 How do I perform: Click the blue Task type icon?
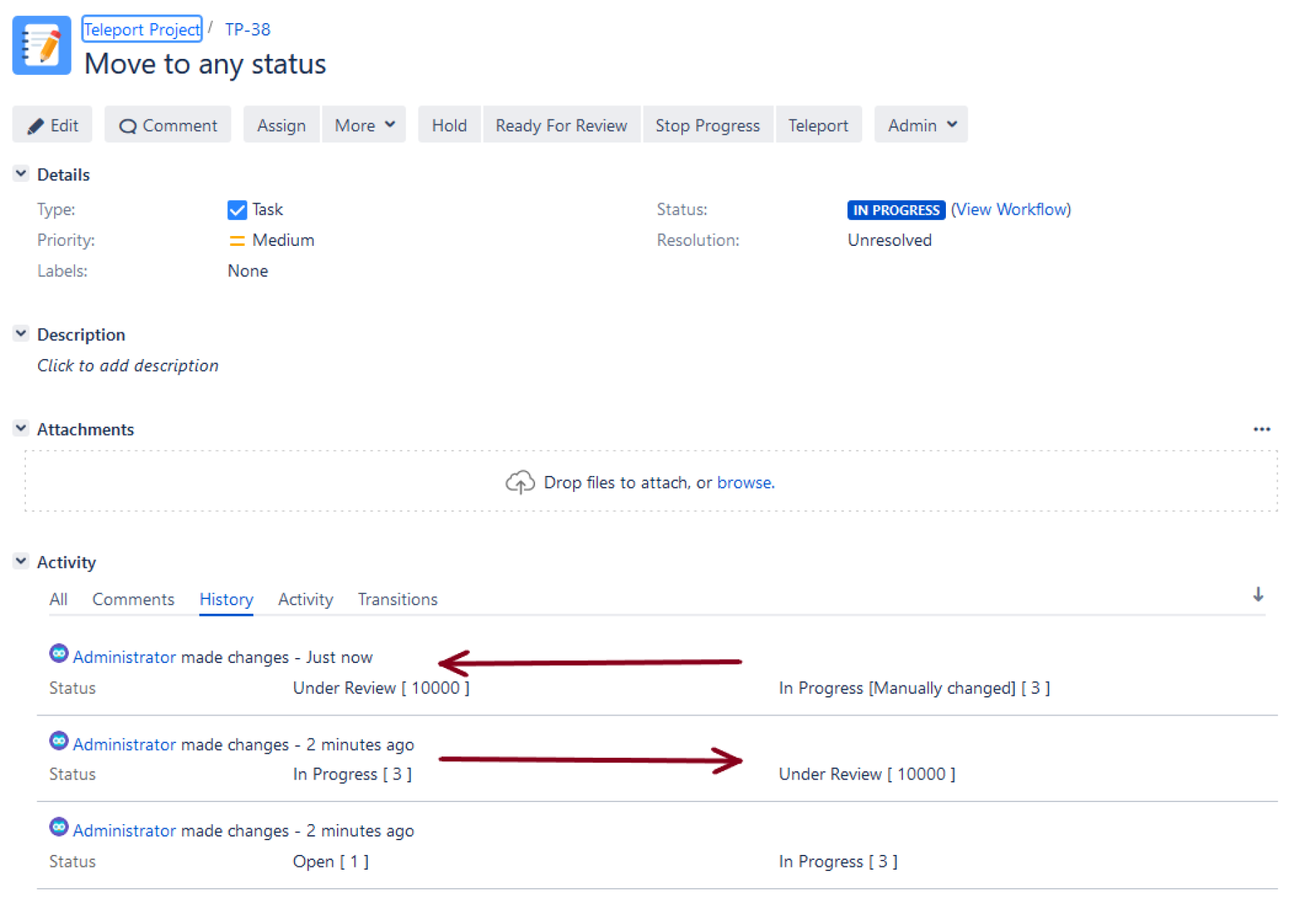click(x=237, y=210)
